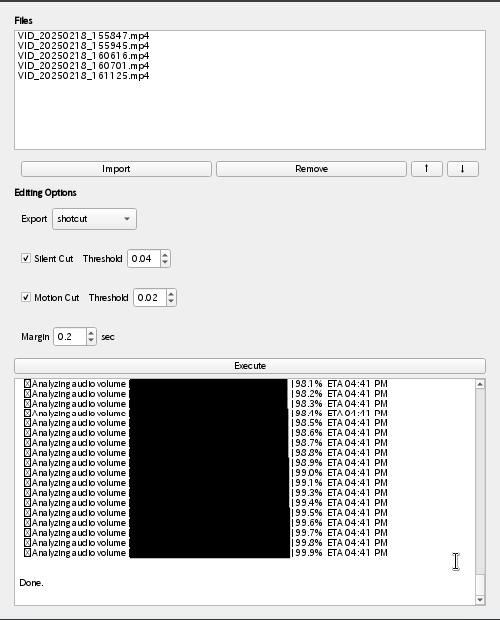Screen dimensions: 500x620
Task: Decrease the Motion Cut threshold value
Action: click(171, 302)
